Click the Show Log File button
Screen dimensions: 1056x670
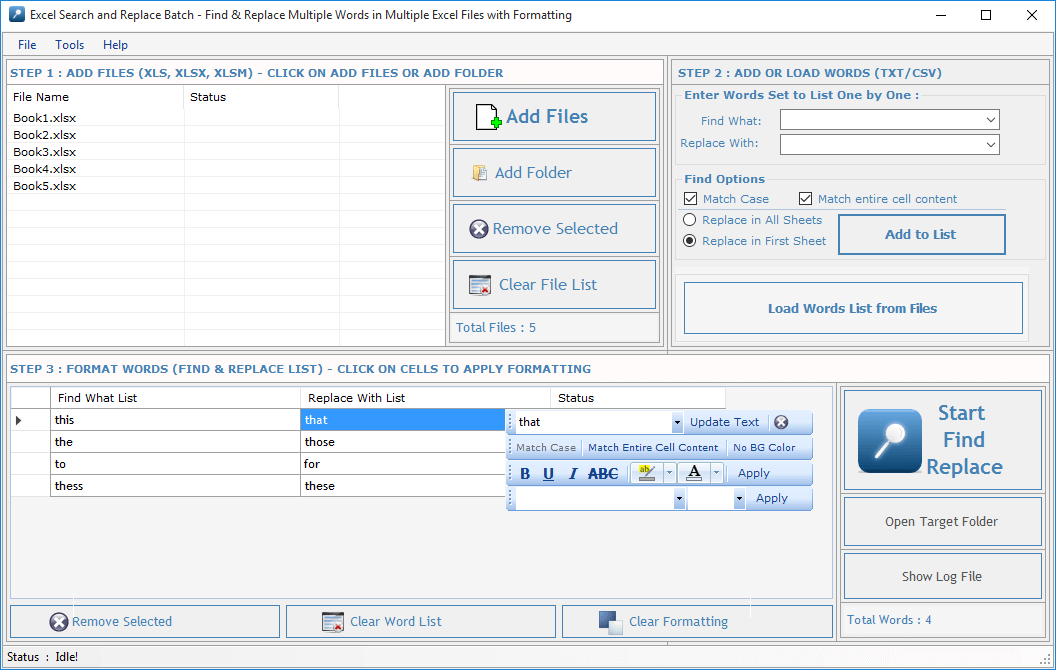coord(942,576)
